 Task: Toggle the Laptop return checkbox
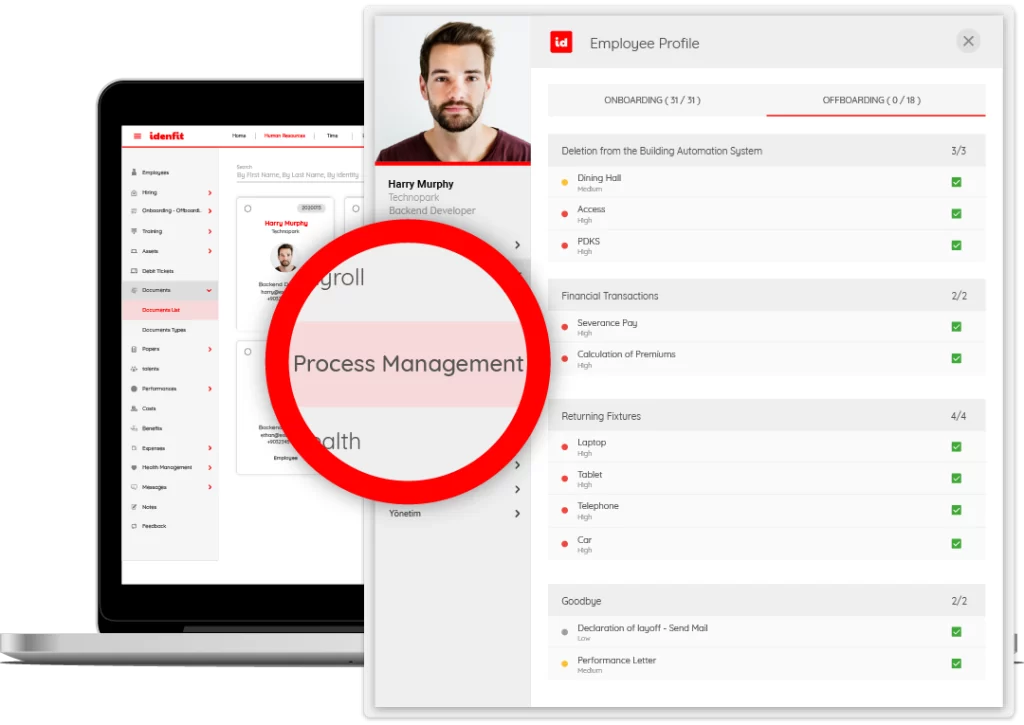956,447
